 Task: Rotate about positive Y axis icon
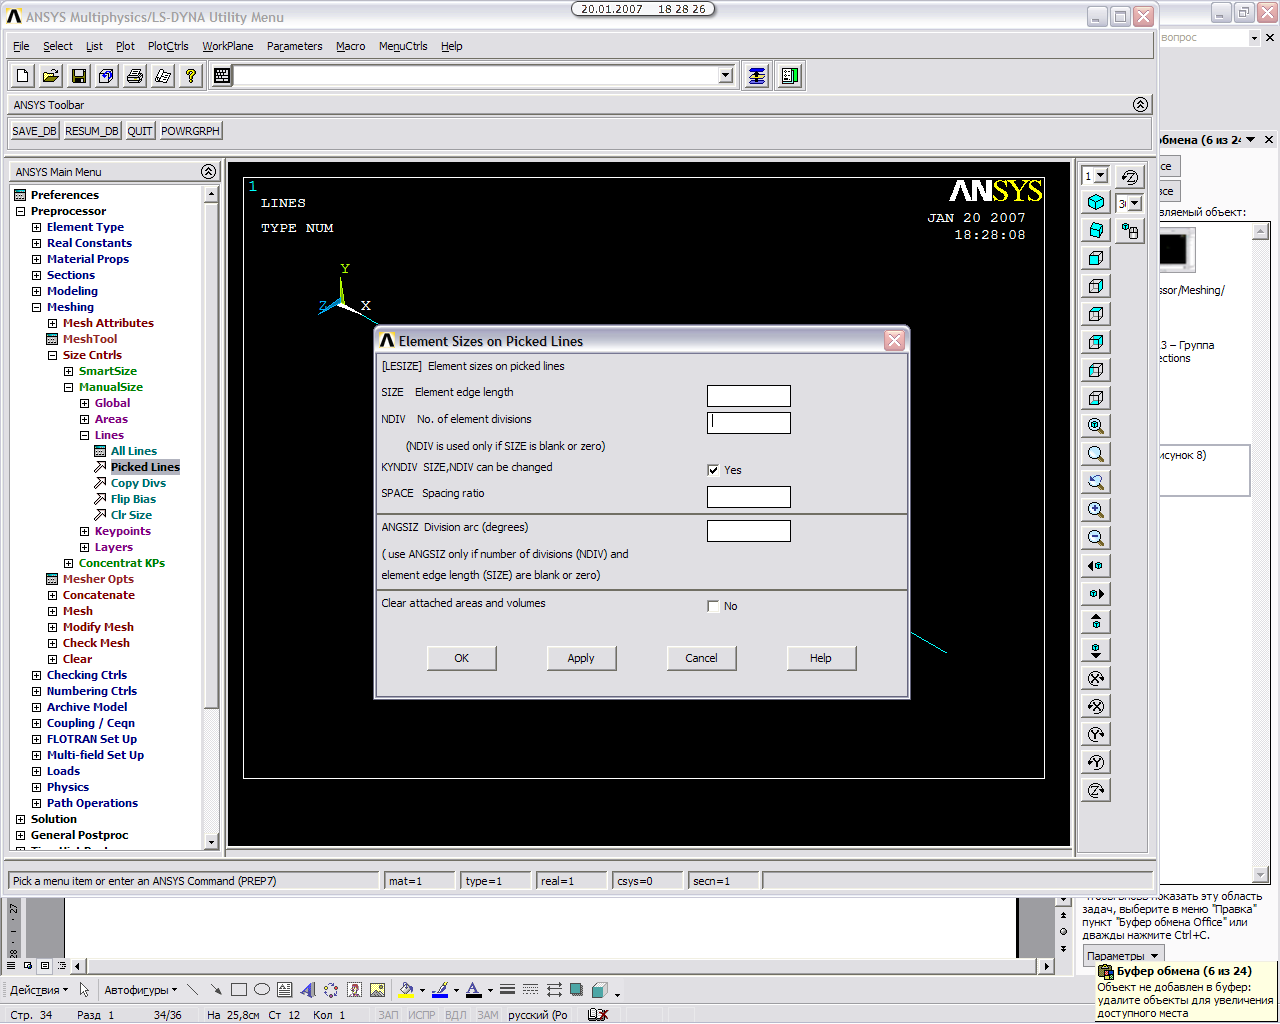coord(1096,734)
